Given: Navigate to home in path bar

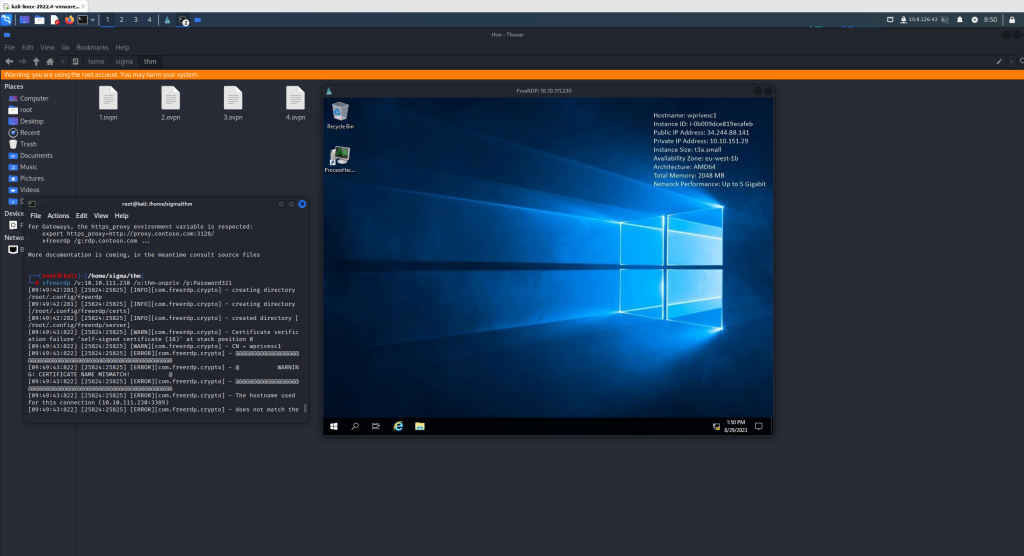Looking at the screenshot, I should click(96, 61).
